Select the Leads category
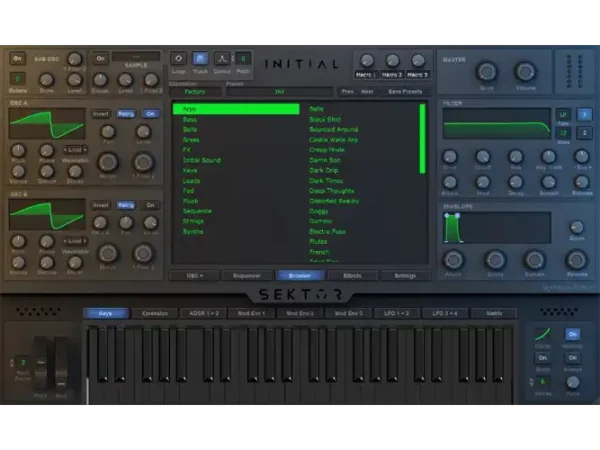This screenshot has height=450, width=600. point(191,181)
